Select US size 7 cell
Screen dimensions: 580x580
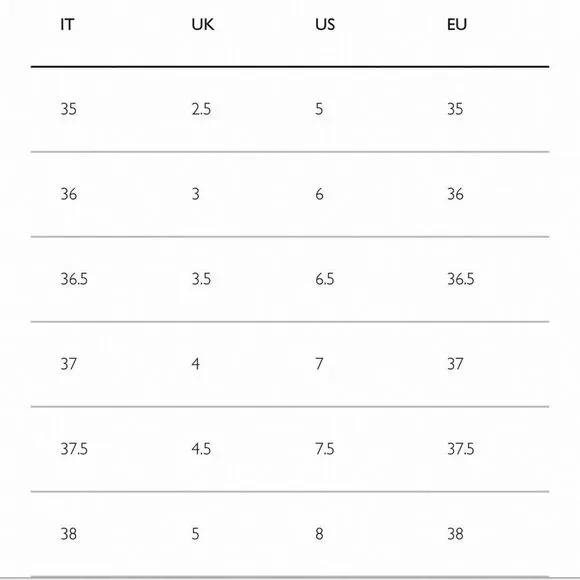pos(319,364)
